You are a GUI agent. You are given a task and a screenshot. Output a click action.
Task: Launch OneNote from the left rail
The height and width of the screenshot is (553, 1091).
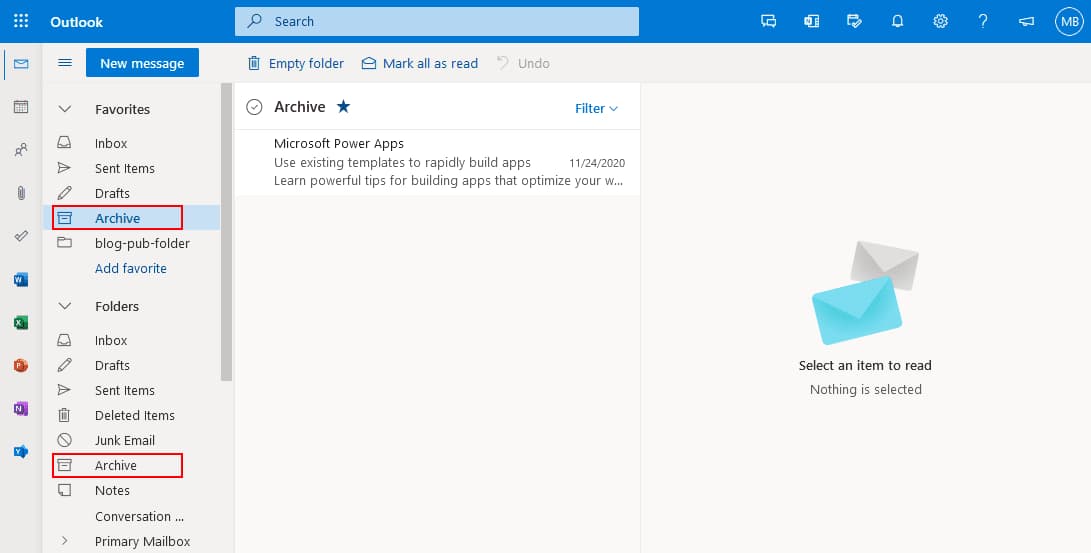[21, 408]
